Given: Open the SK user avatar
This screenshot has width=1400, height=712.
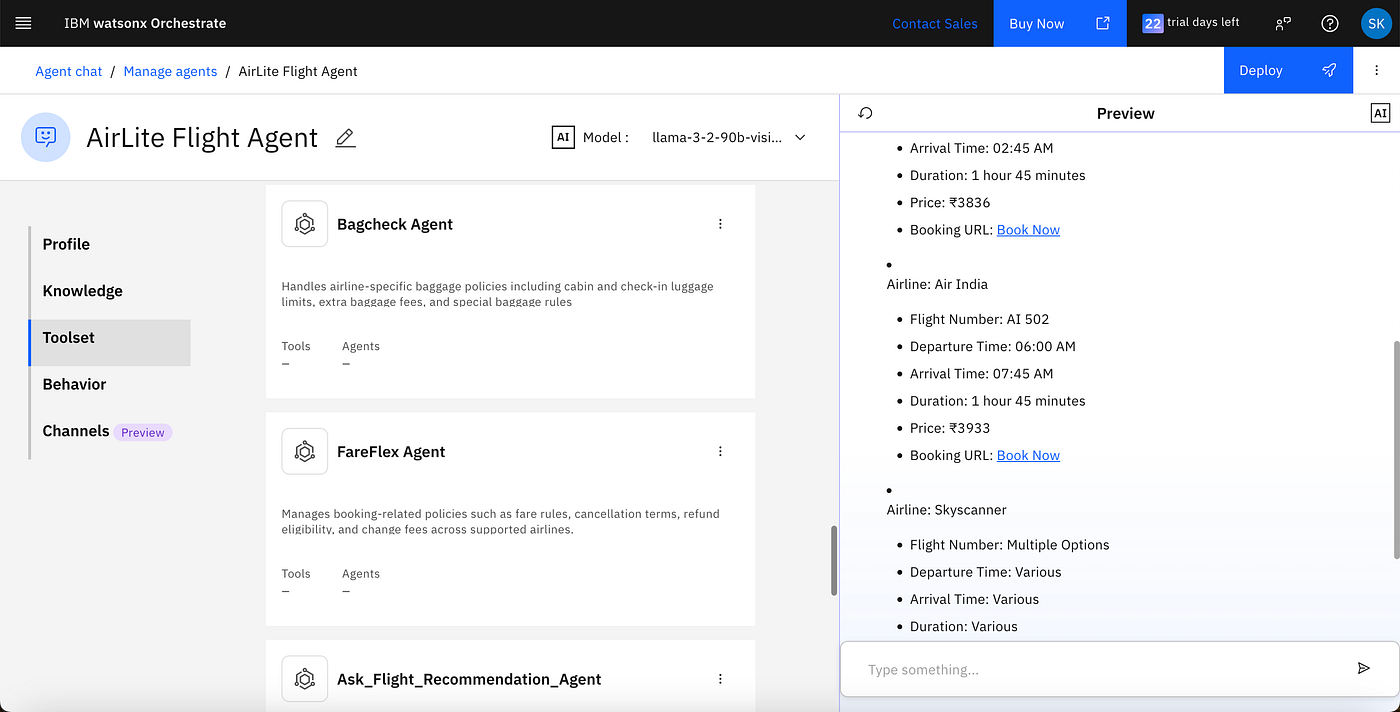Looking at the screenshot, I should pyautogui.click(x=1376, y=23).
